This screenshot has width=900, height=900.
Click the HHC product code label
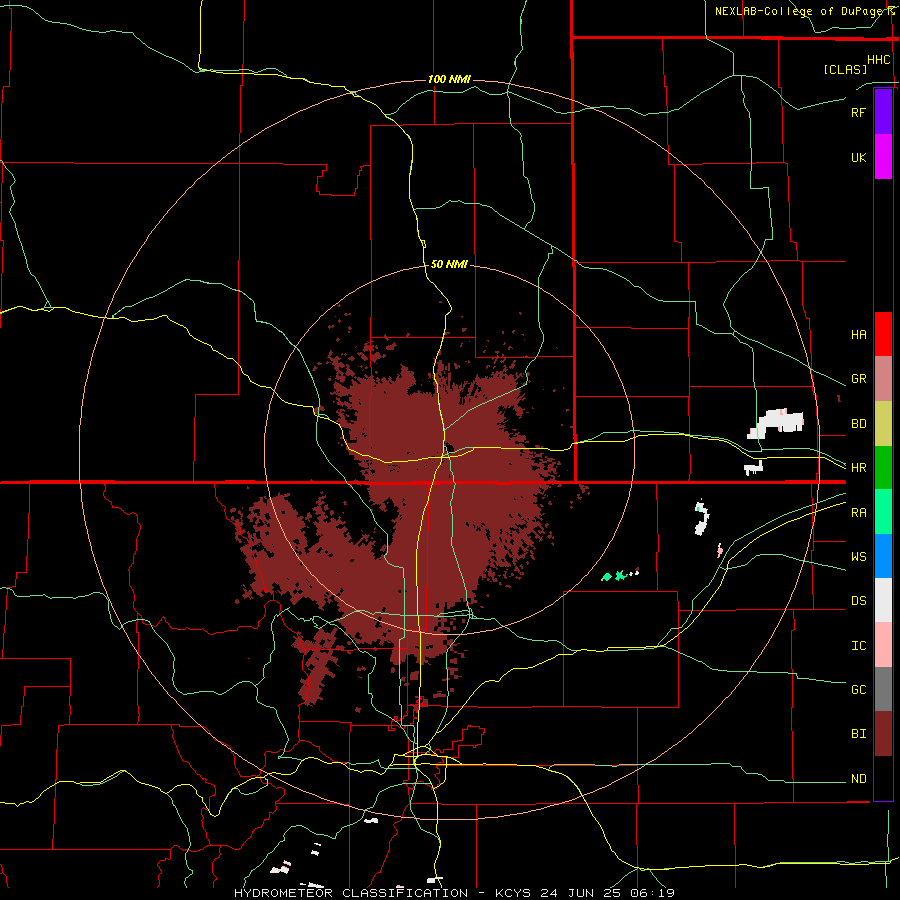coord(878,60)
